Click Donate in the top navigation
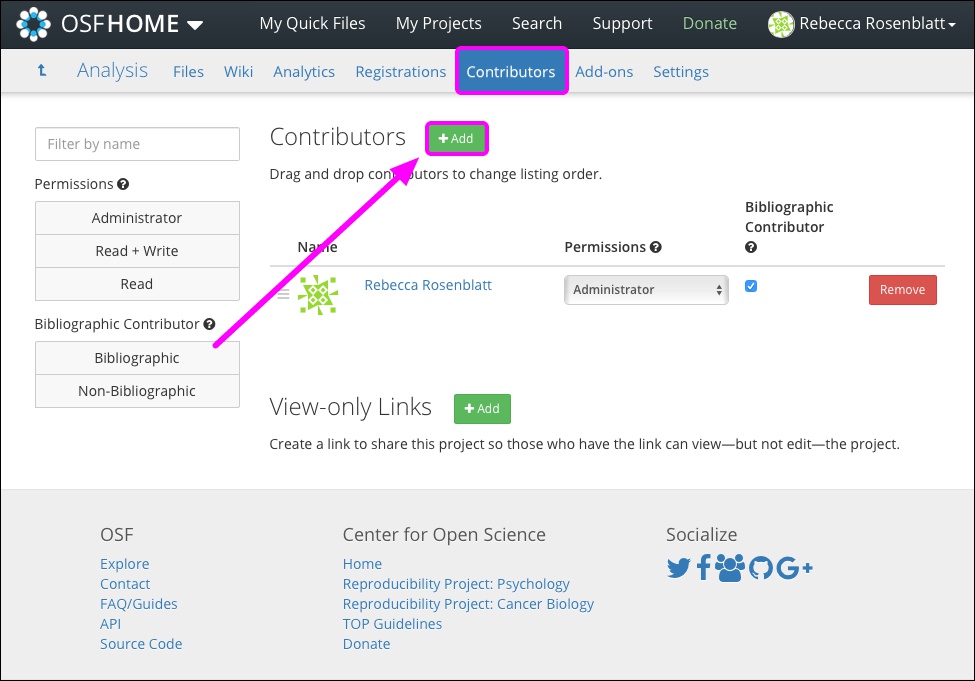Viewport: 975px width, 681px height. tap(709, 24)
